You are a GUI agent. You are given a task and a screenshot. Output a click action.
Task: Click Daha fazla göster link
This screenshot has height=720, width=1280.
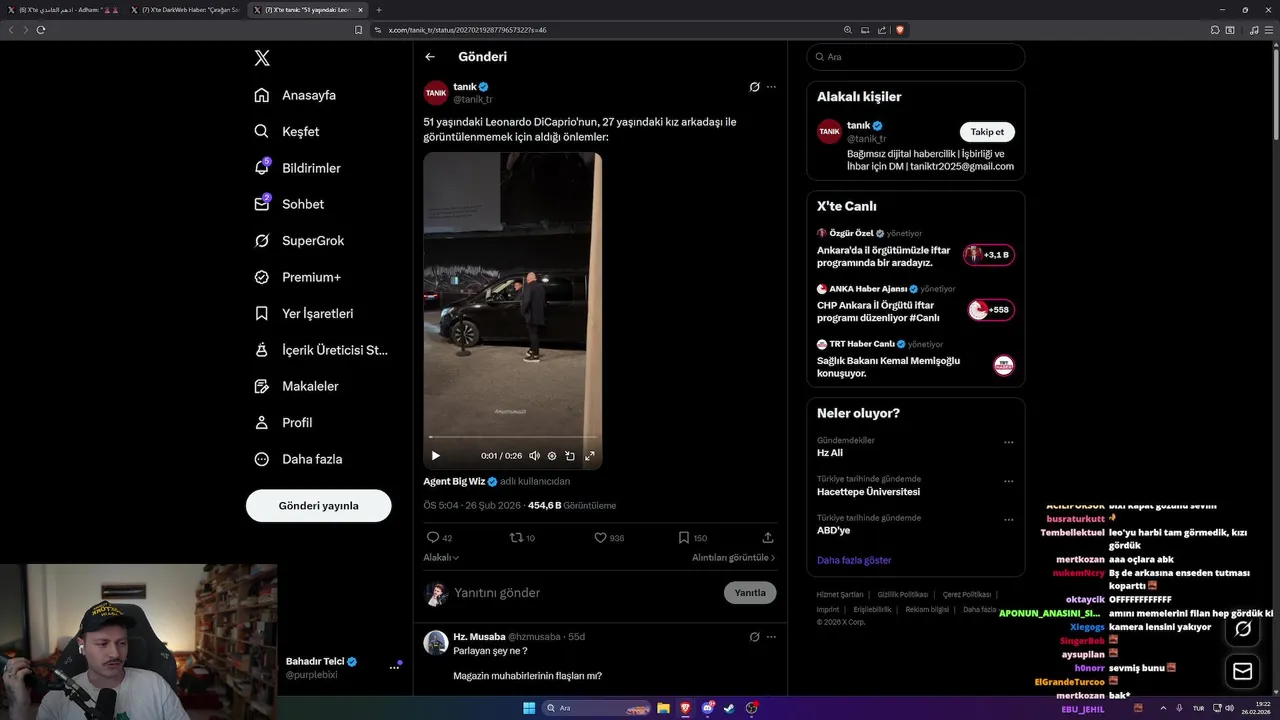854,560
